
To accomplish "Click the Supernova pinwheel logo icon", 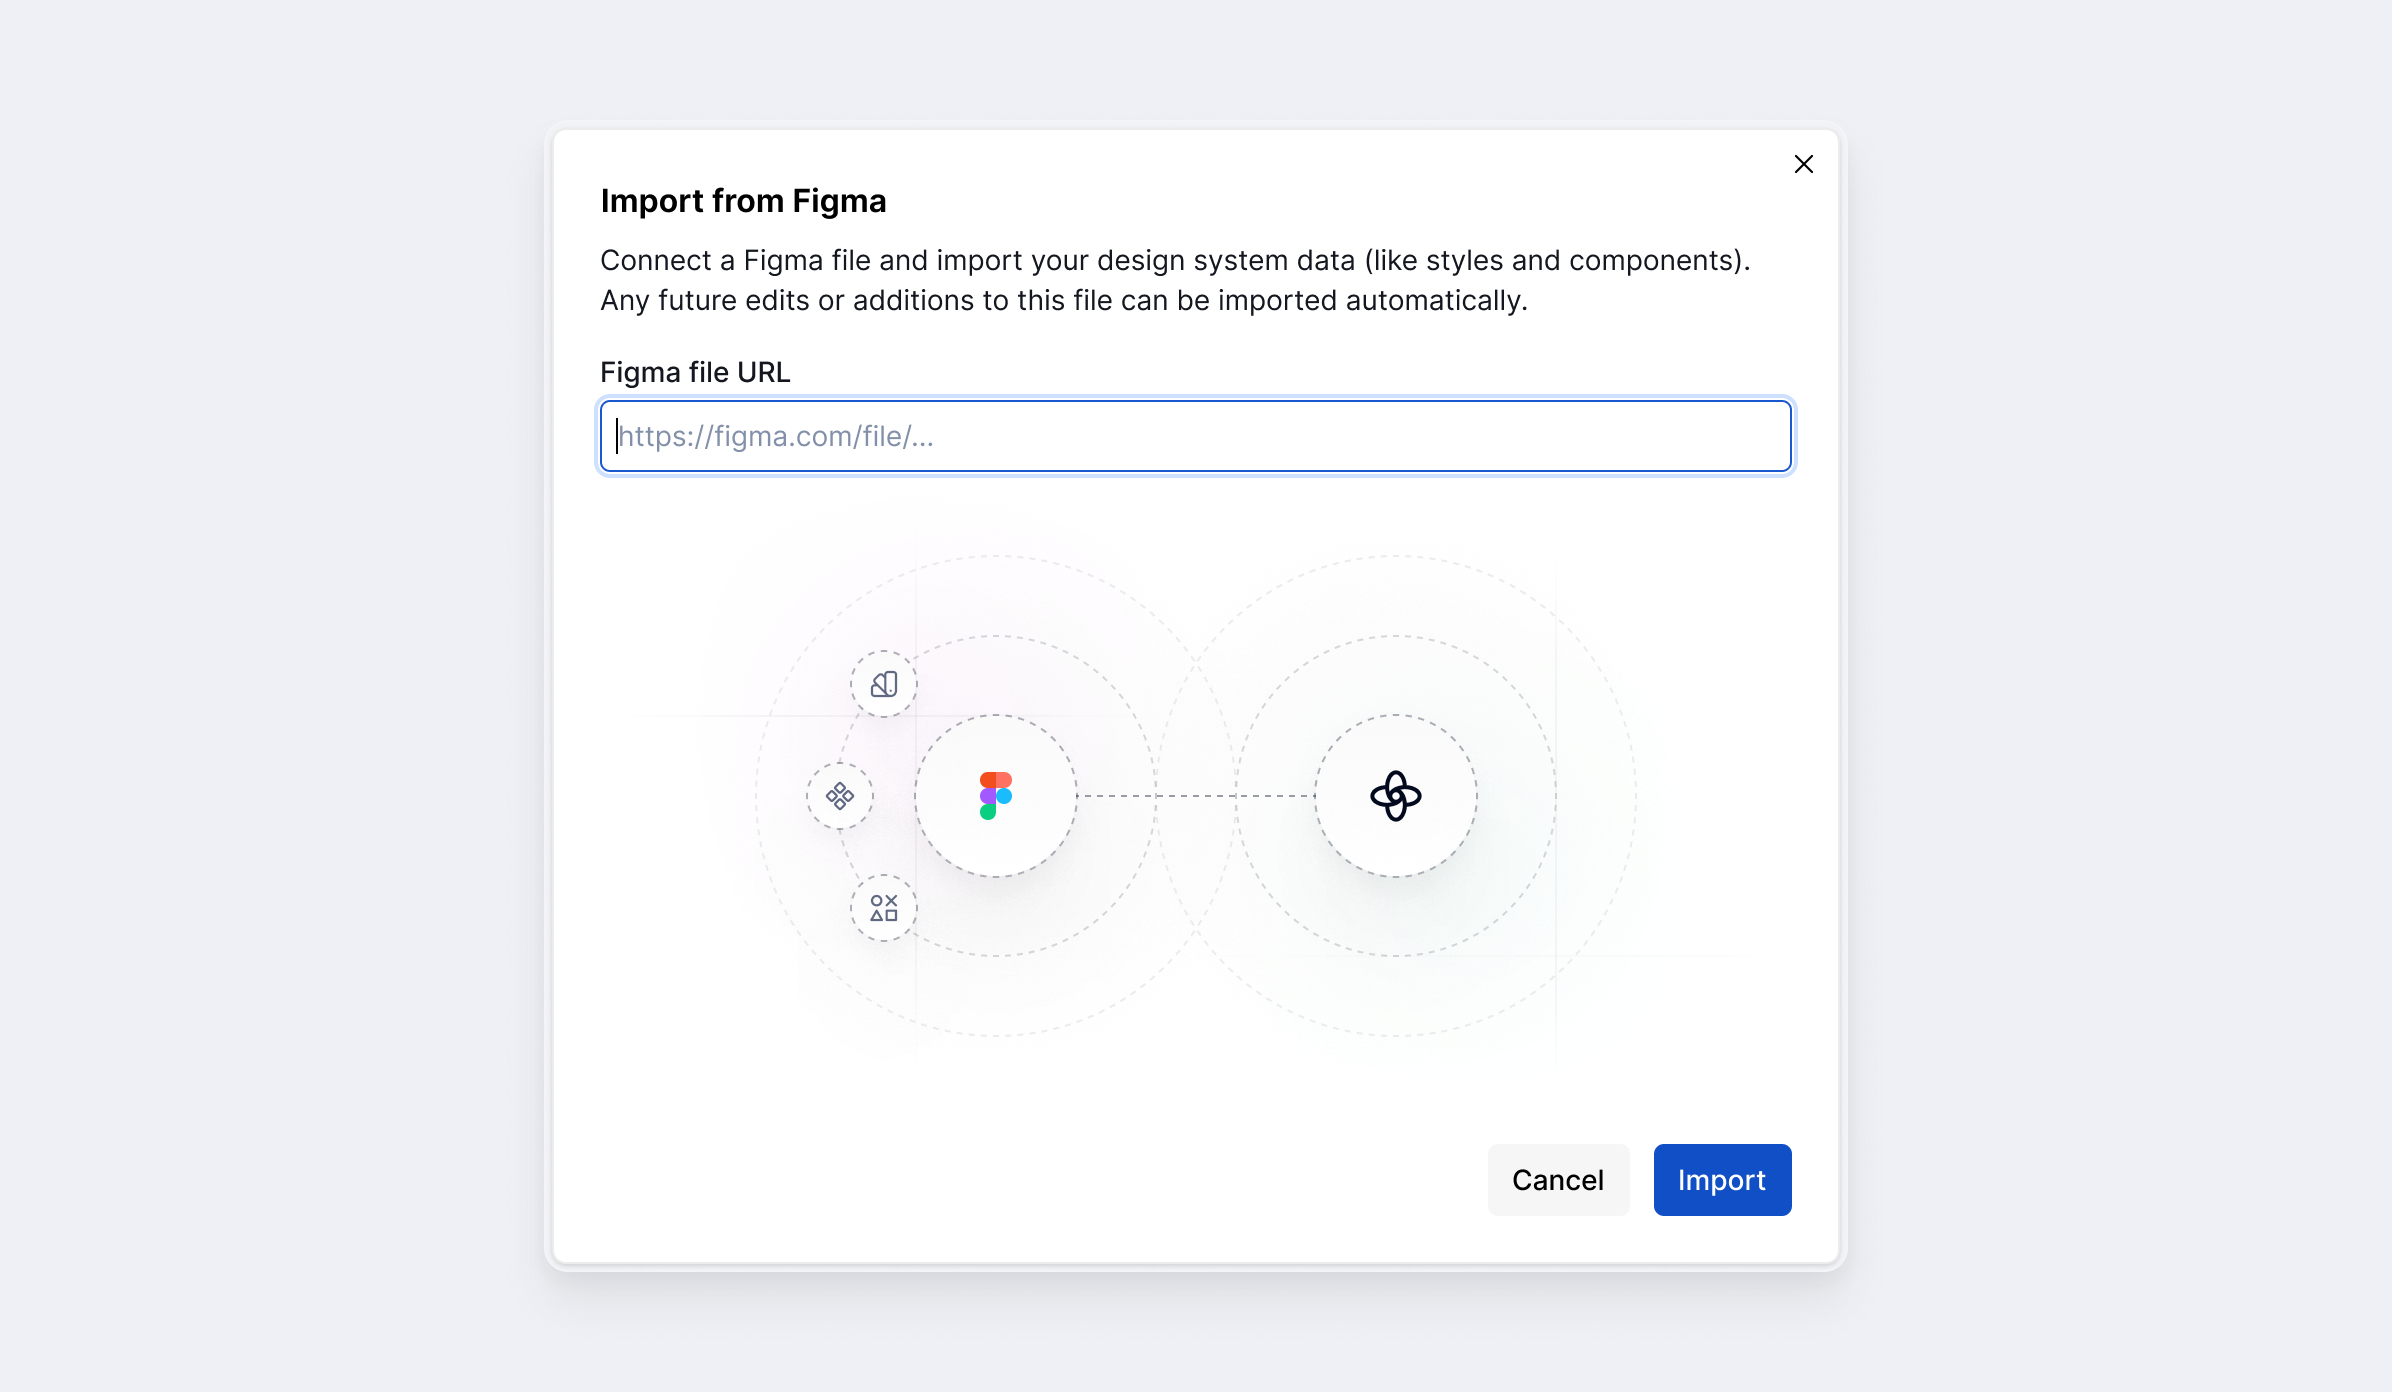I will pyautogui.click(x=1395, y=796).
